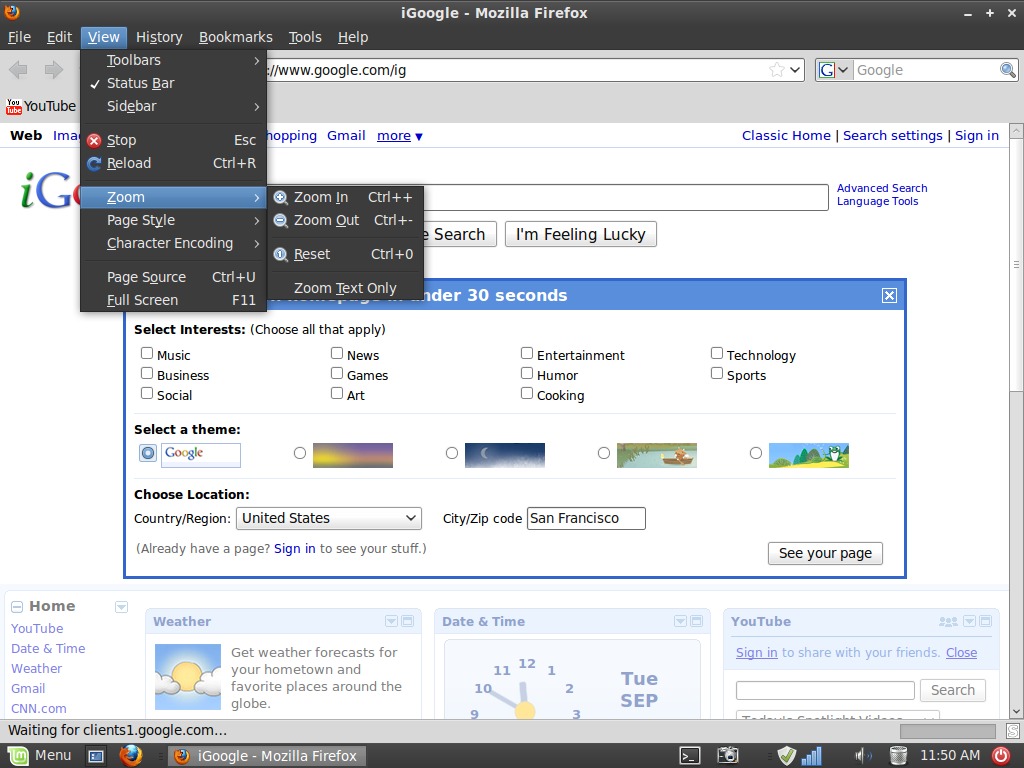Click the Zoom Out magnifier icon
Screen dimensions: 1024x768
[x=281, y=221]
